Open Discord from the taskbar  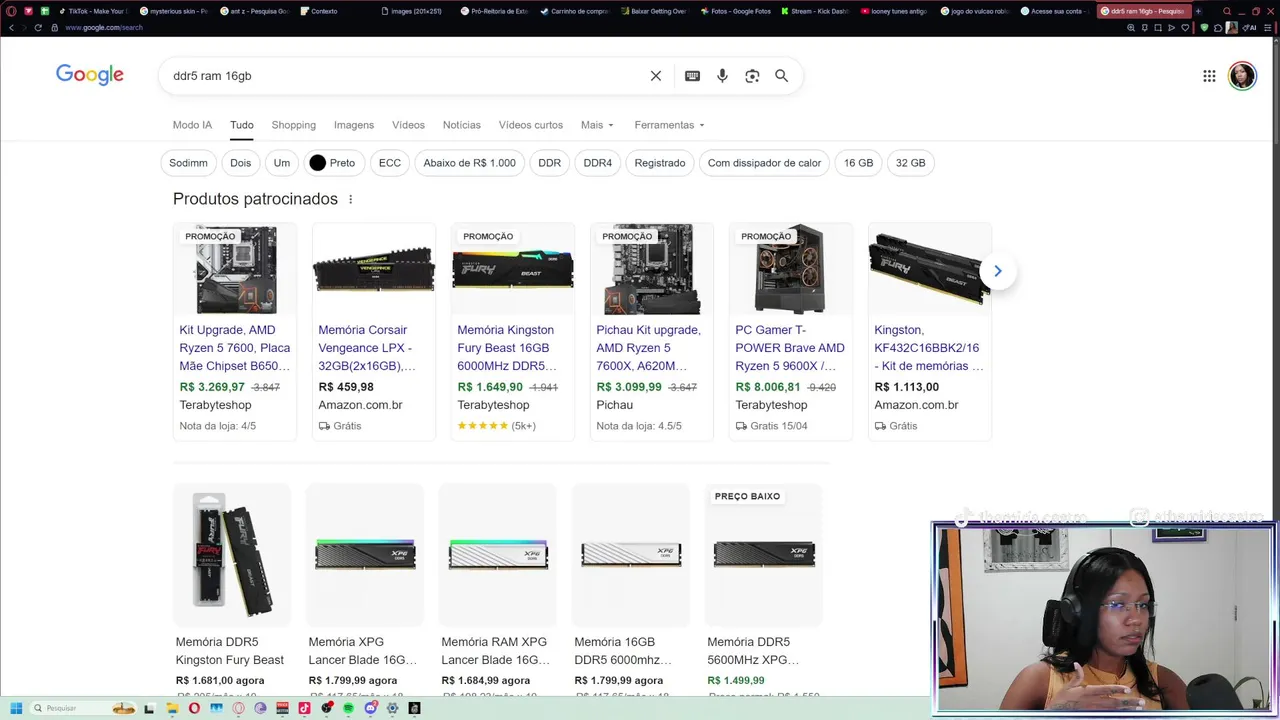click(x=370, y=708)
